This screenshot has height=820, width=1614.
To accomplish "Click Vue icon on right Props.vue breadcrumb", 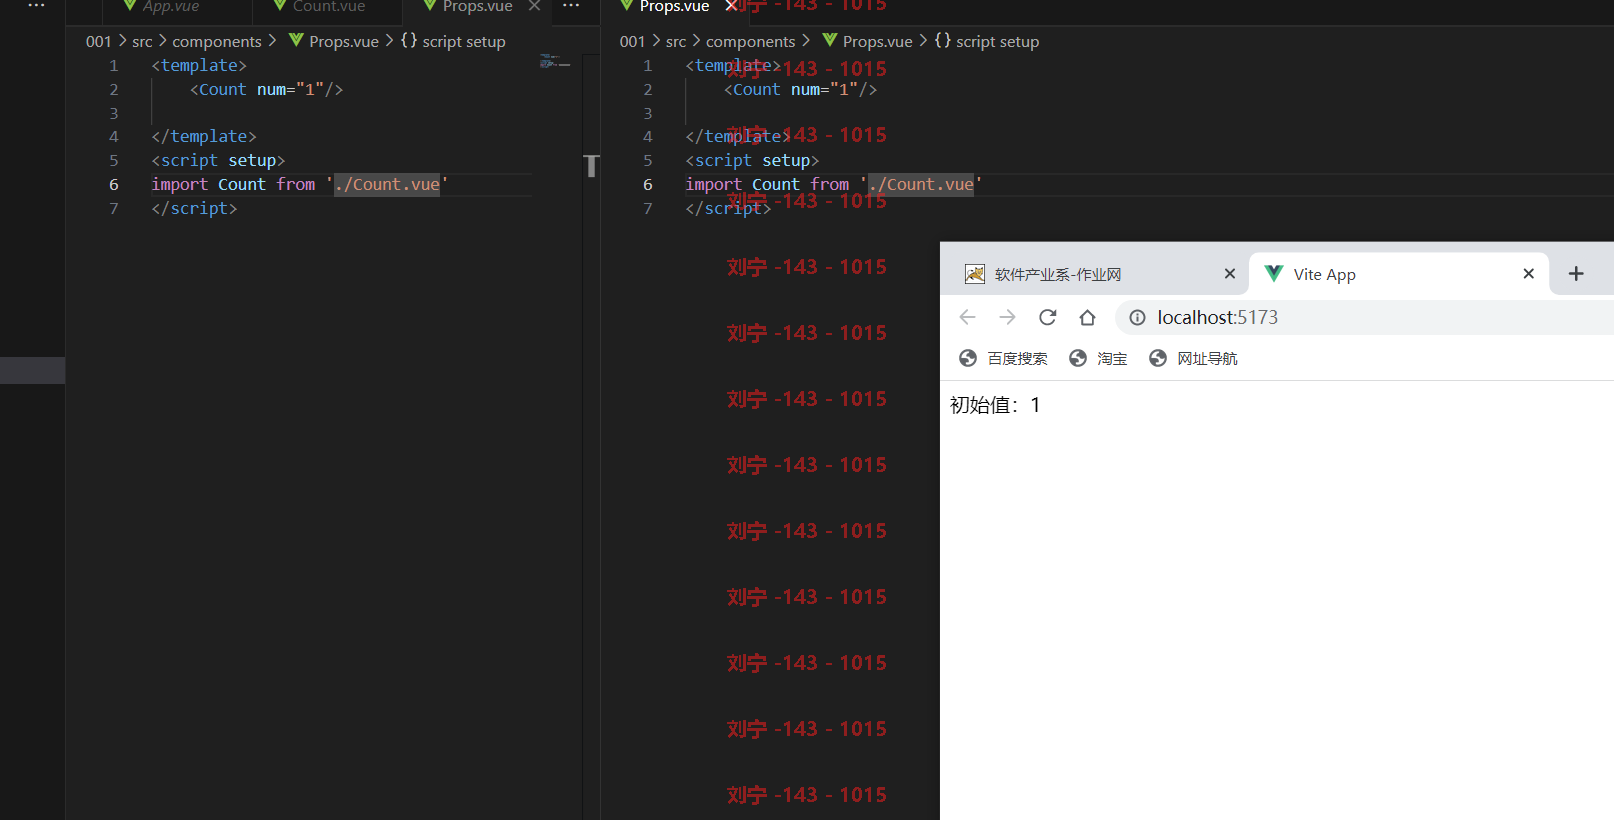I will pos(830,40).
